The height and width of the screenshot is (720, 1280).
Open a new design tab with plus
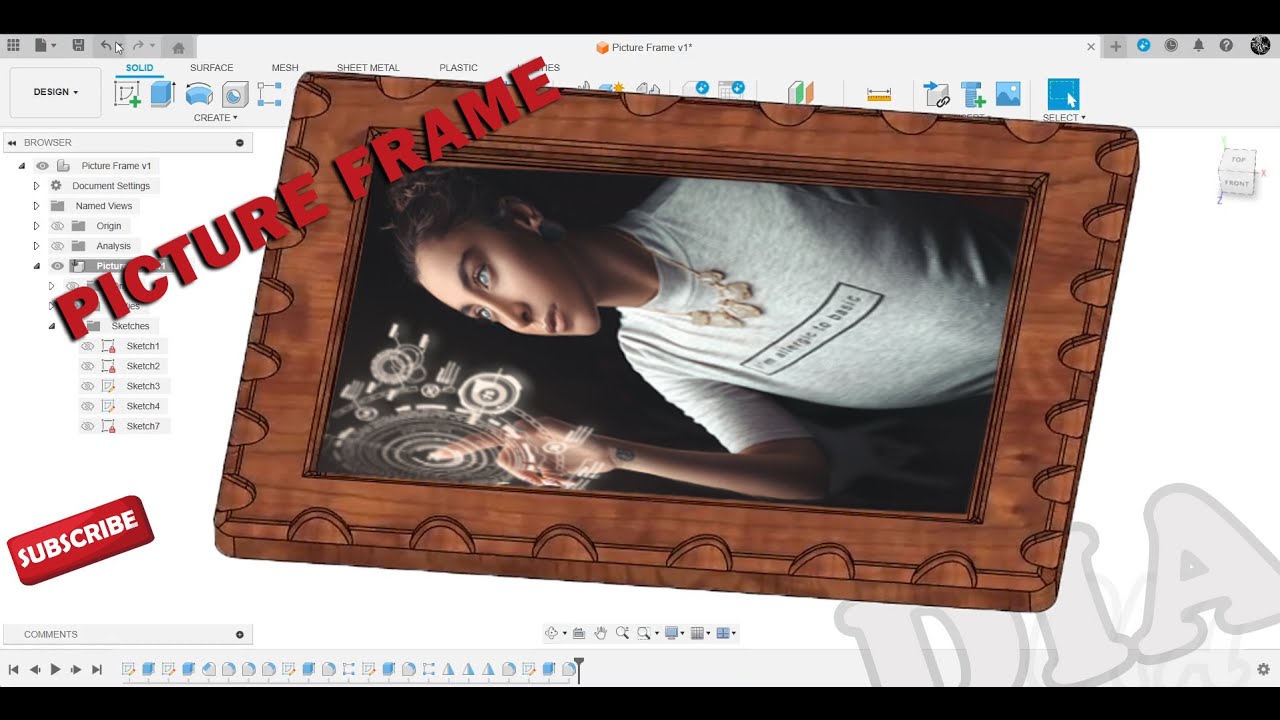tap(1116, 47)
